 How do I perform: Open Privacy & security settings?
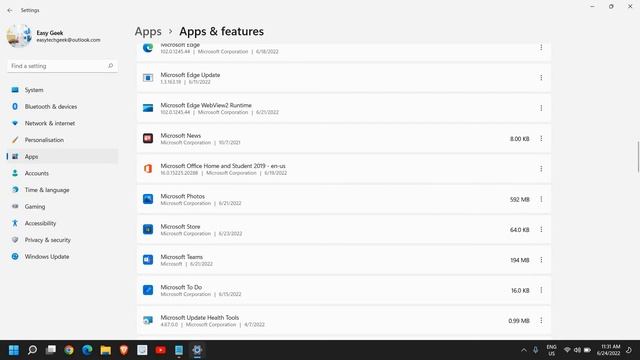[x=62, y=240]
